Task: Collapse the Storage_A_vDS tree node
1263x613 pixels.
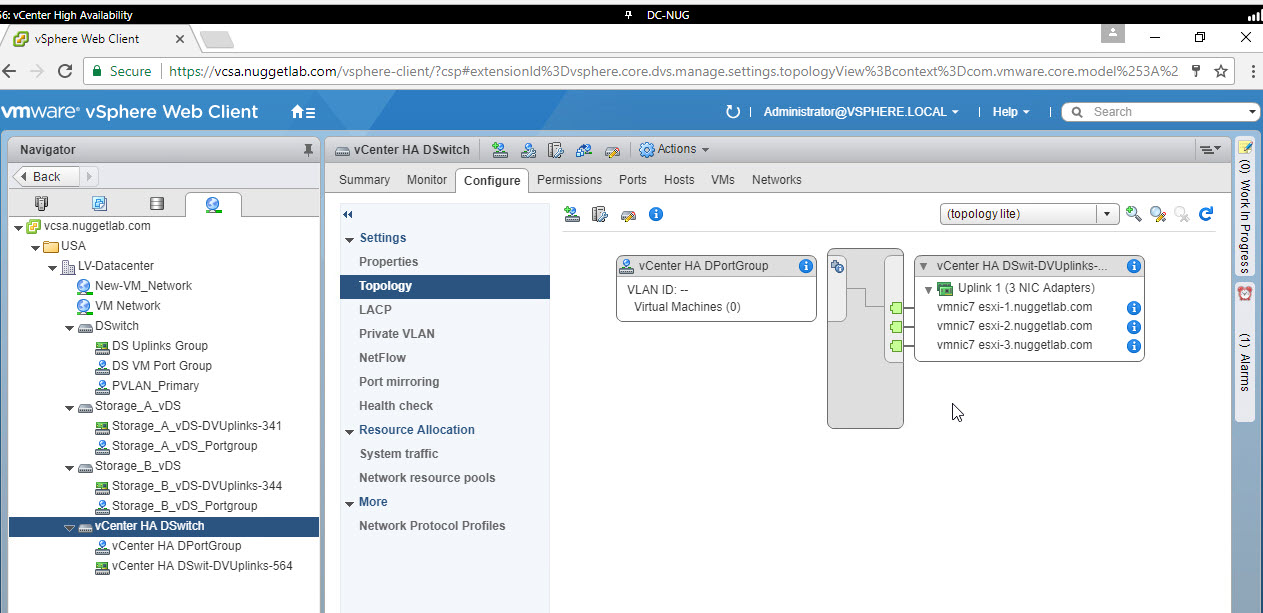Action: click(x=69, y=407)
